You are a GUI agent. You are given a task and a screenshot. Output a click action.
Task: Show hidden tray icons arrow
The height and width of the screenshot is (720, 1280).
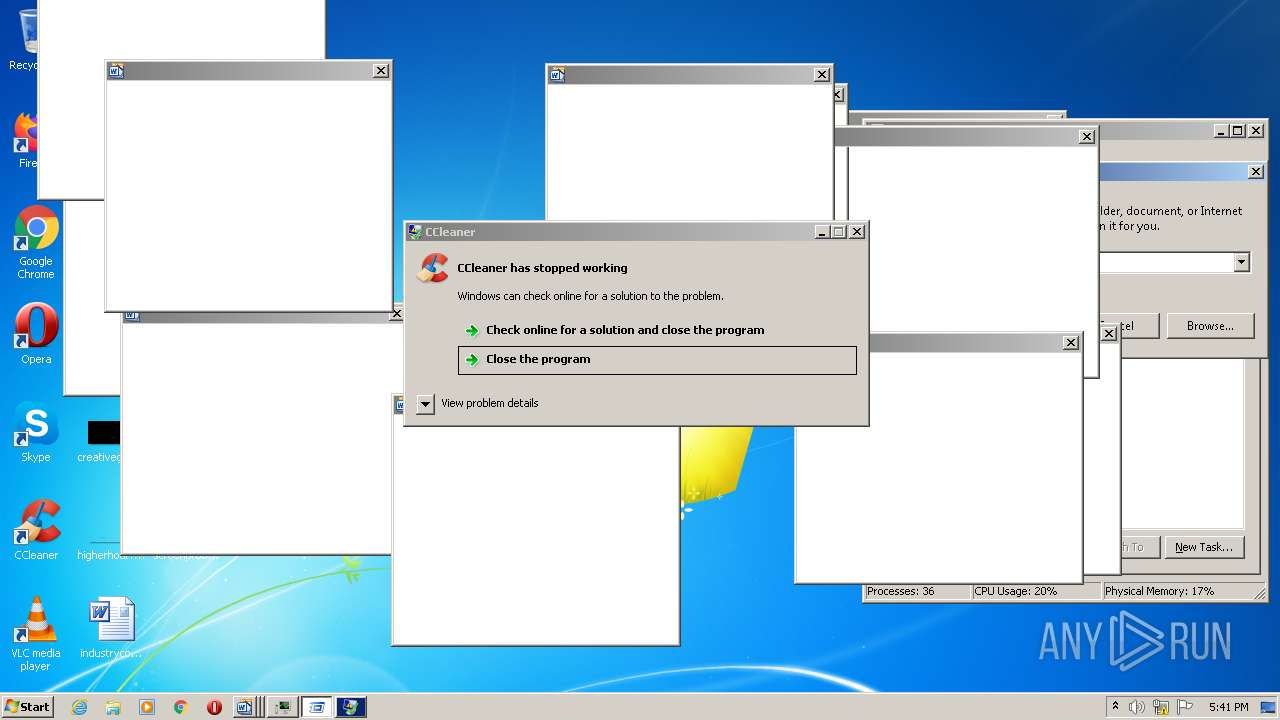1115,707
